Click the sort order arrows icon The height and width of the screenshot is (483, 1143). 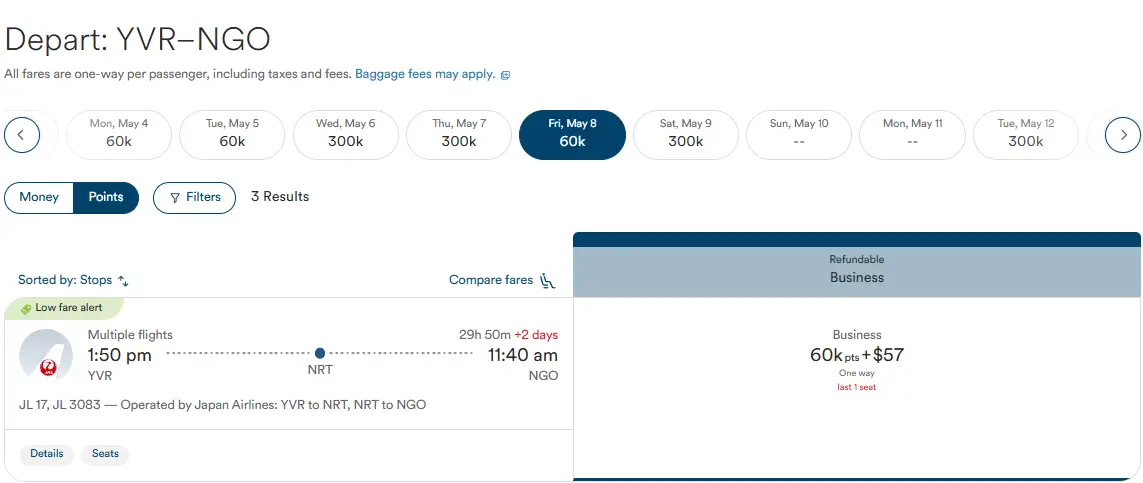tap(124, 281)
